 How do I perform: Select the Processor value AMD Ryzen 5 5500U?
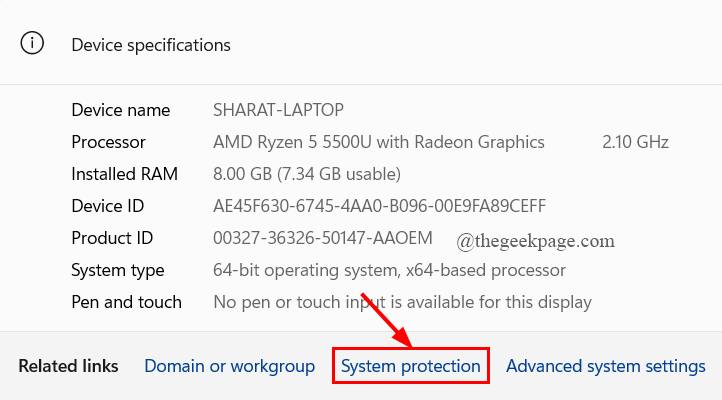[x=378, y=142]
